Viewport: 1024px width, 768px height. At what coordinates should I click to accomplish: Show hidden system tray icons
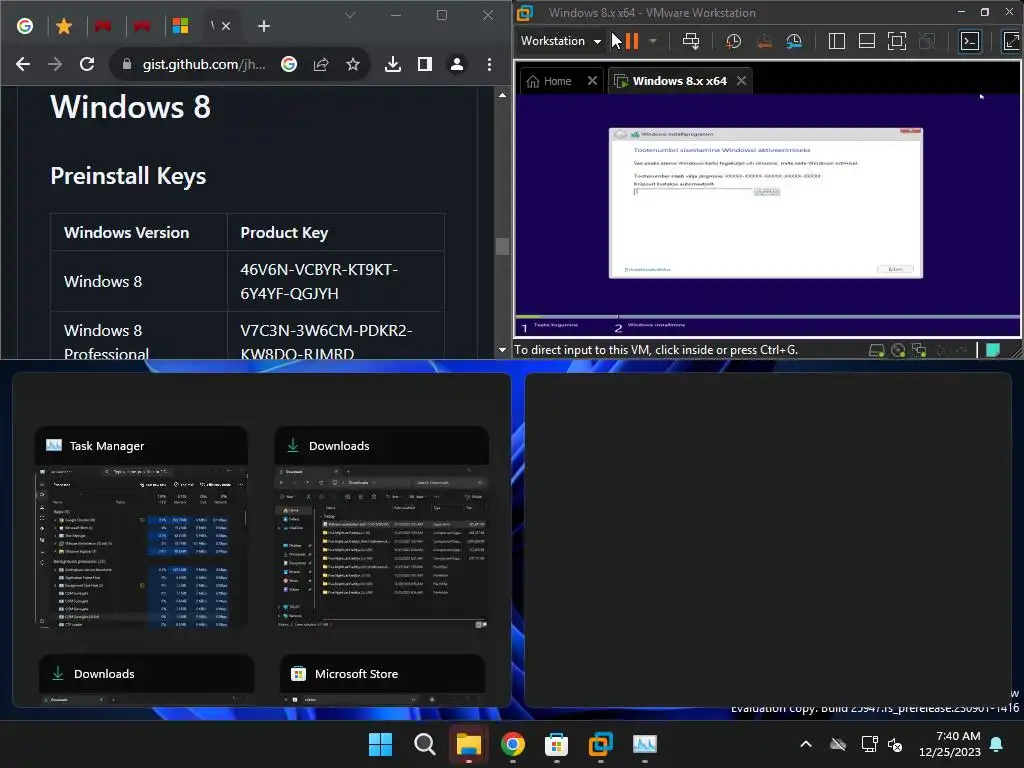[x=806, y=744]
